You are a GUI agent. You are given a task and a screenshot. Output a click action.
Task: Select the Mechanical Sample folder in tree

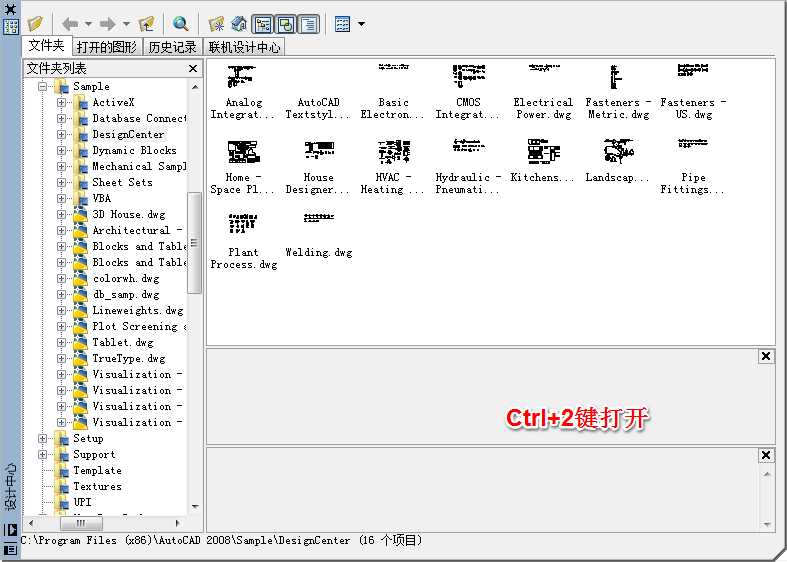pos(139,167)
